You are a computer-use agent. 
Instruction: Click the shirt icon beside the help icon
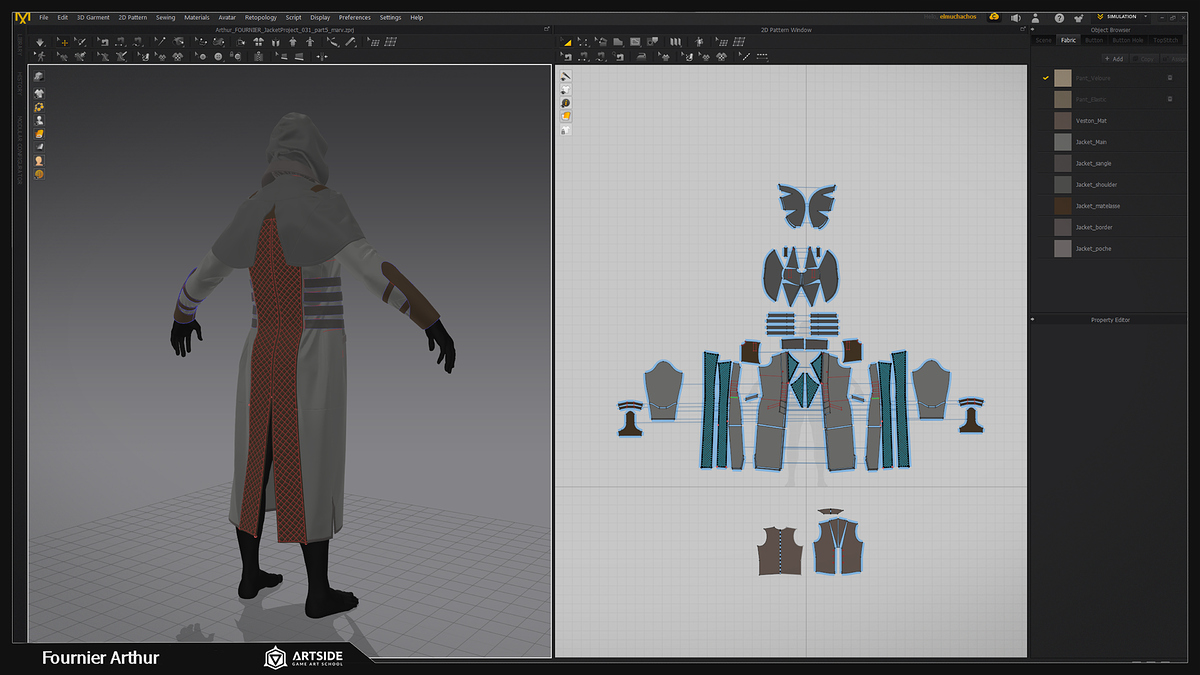click(x=1079, y=18)
